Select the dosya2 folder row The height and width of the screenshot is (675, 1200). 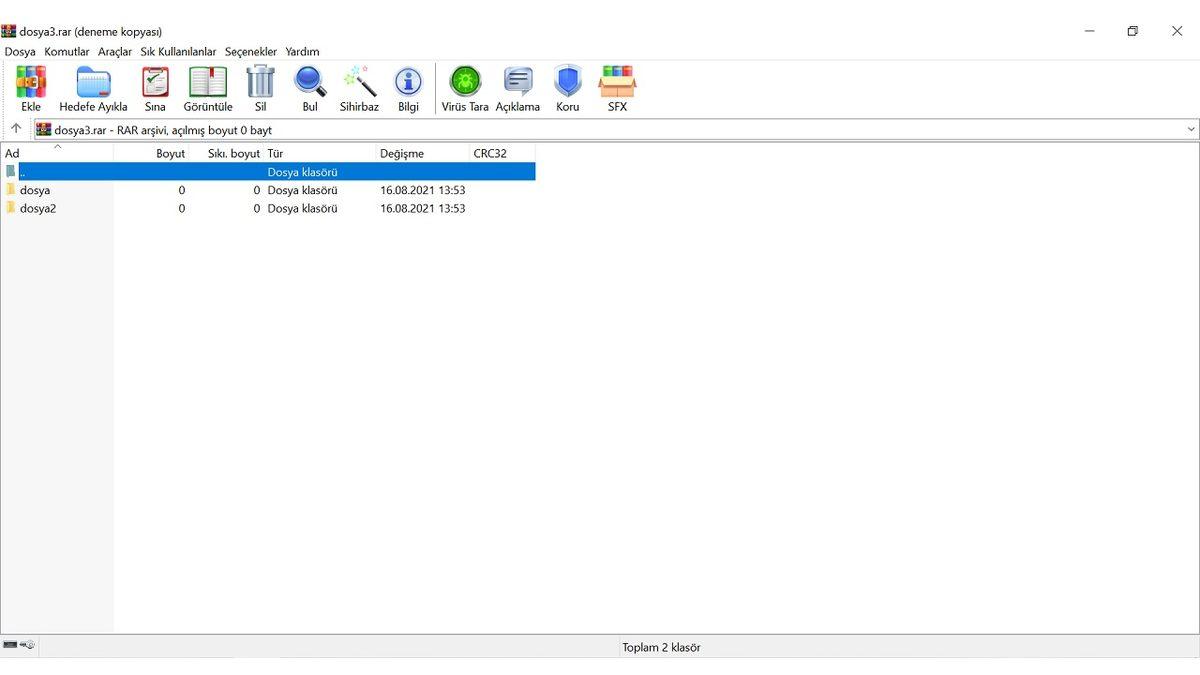(x=38, y=209)
